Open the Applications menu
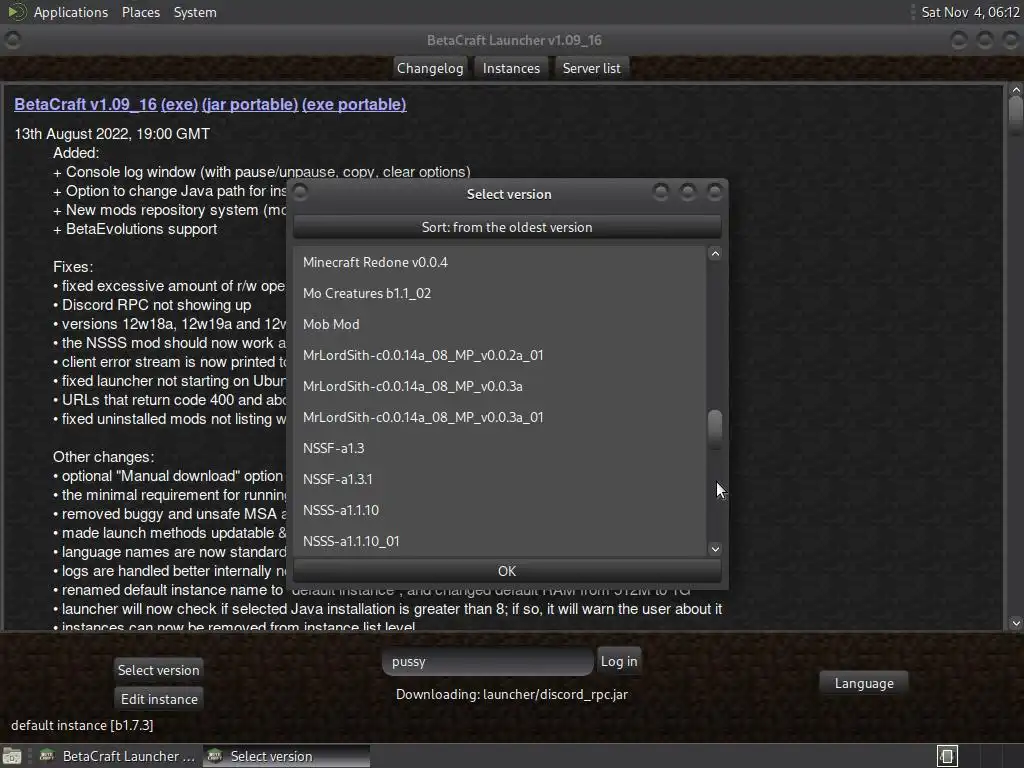Viewport: 1024px width, 768px height. (x=71, y=12)
